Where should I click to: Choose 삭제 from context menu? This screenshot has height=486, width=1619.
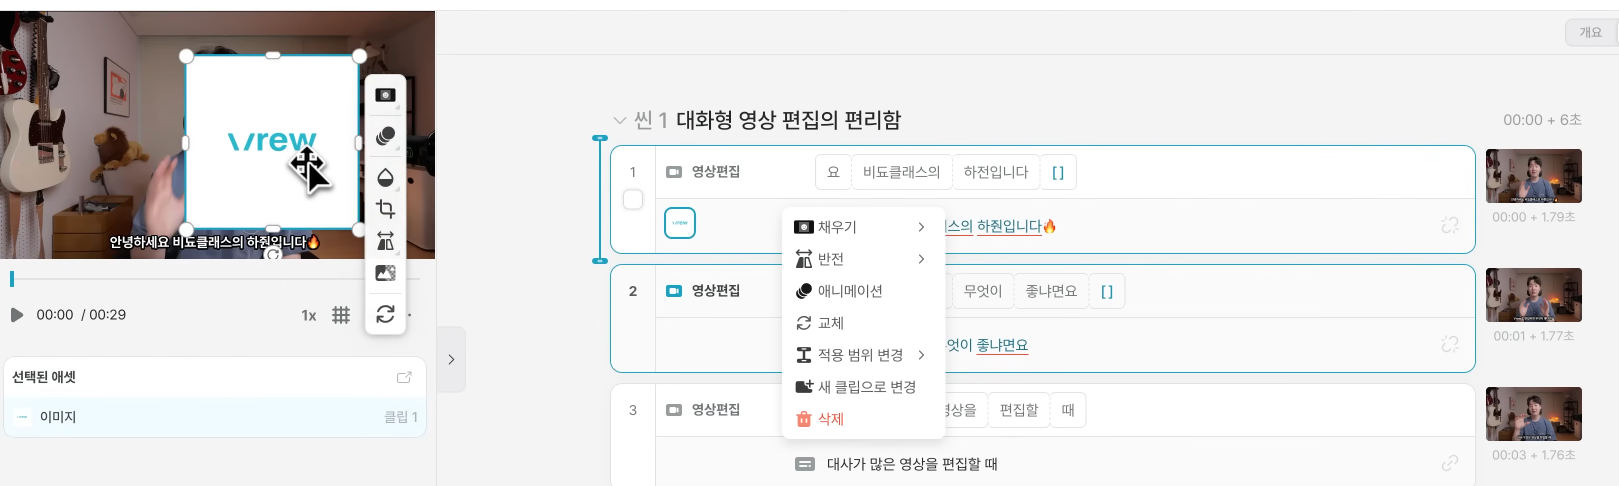[863, 419]
